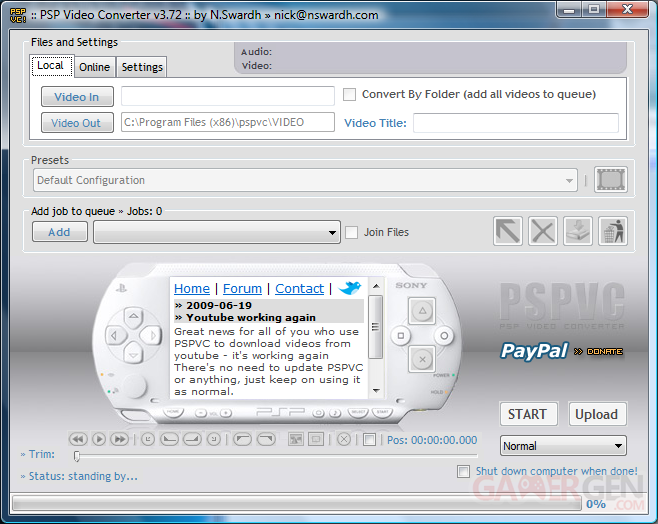Click the PSP D-pad down arrow
This screenshot has height=524, width=658.
pos(133,354)
